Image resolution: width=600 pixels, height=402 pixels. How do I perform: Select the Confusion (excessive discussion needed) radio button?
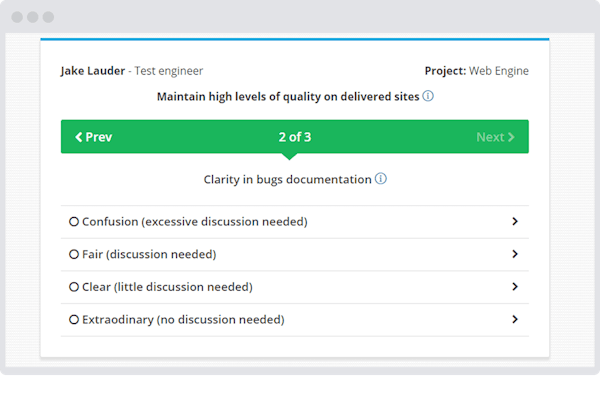coord(74,222)
